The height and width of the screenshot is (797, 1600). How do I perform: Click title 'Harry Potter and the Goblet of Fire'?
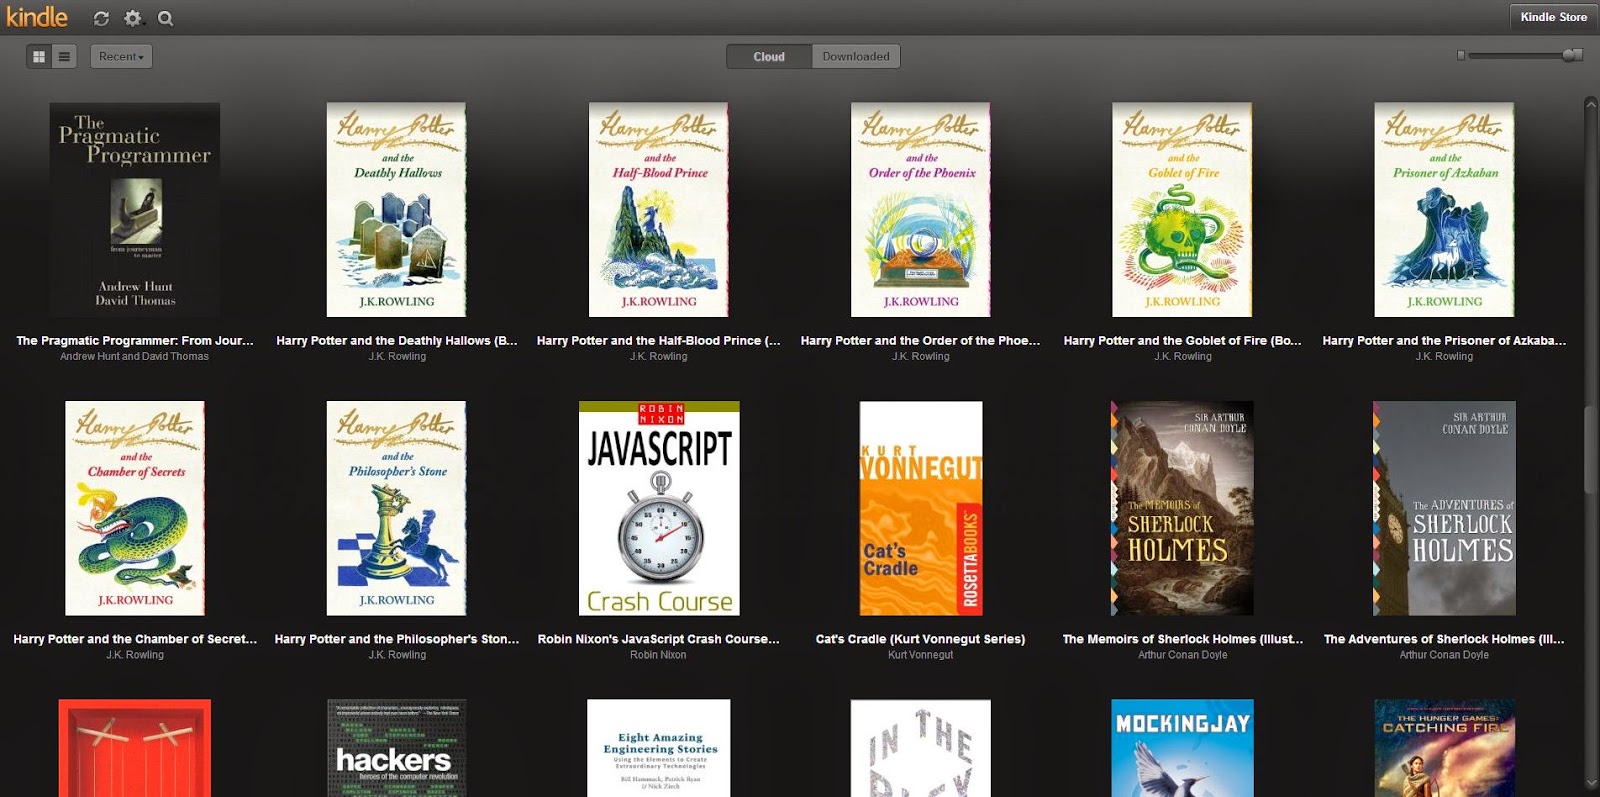pos(1183,341)
